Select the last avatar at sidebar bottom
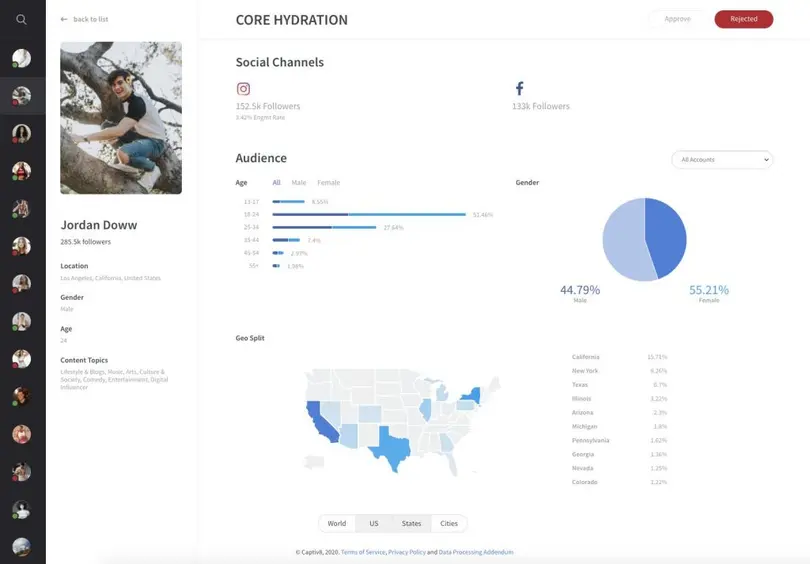Image resolution: width=810 pixels, height=564 pixels. point(21,547)
